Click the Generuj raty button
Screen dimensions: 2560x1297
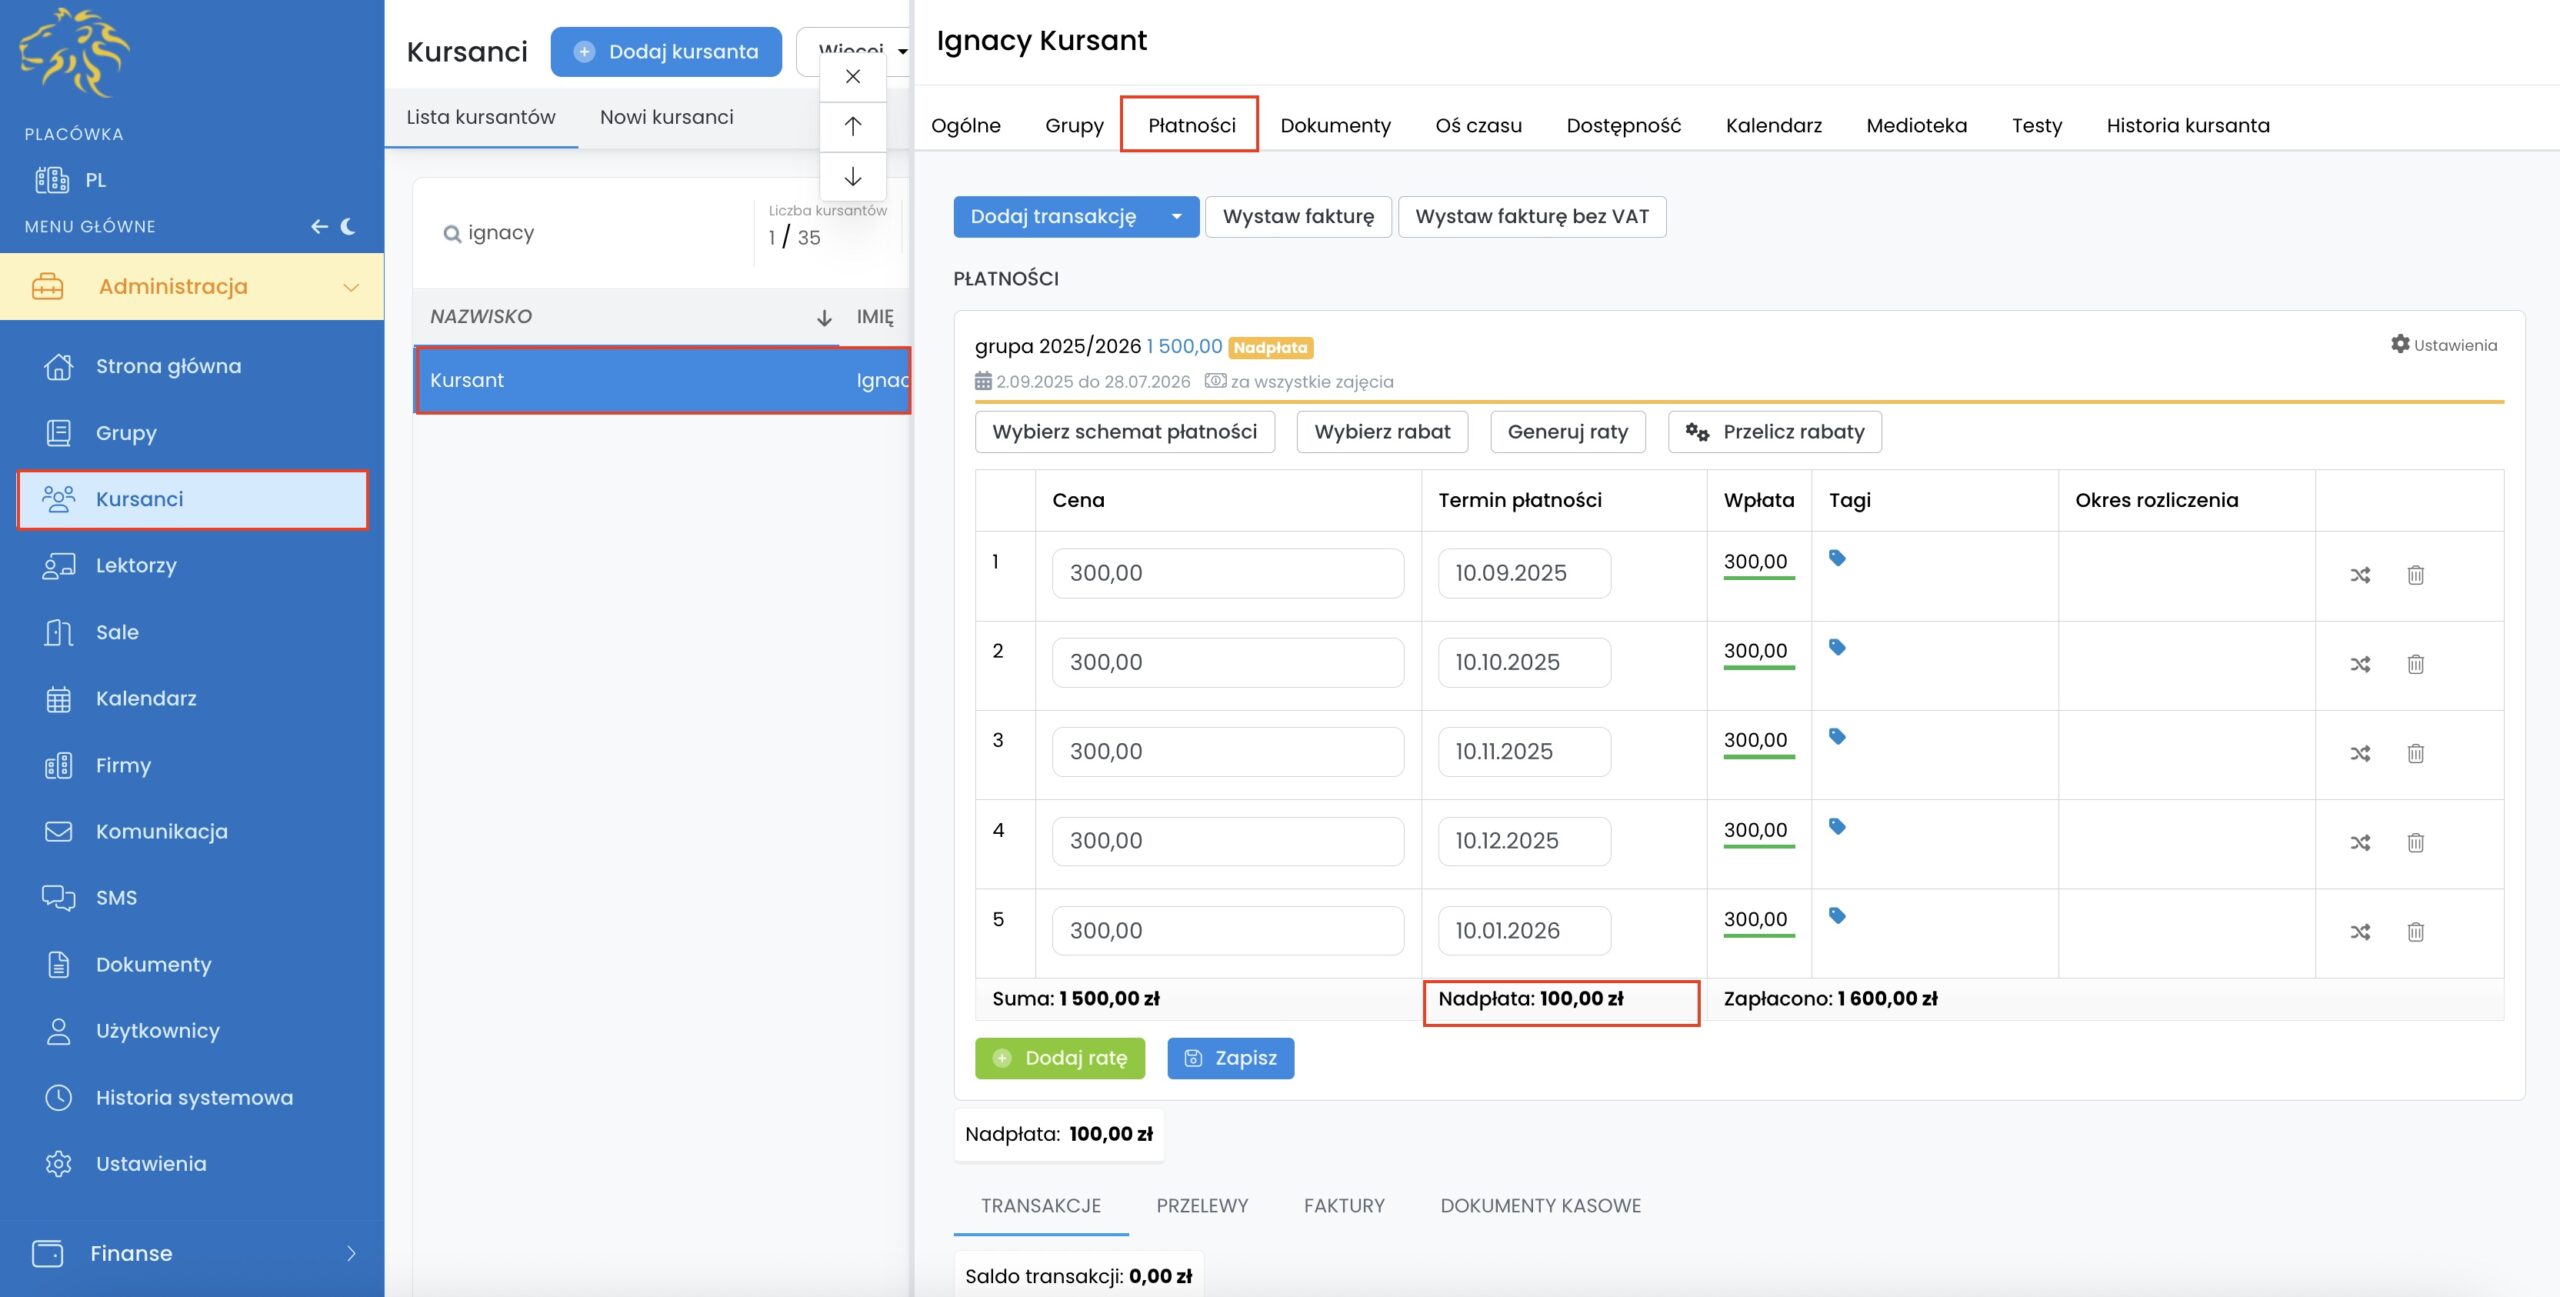coord(1567,432)
